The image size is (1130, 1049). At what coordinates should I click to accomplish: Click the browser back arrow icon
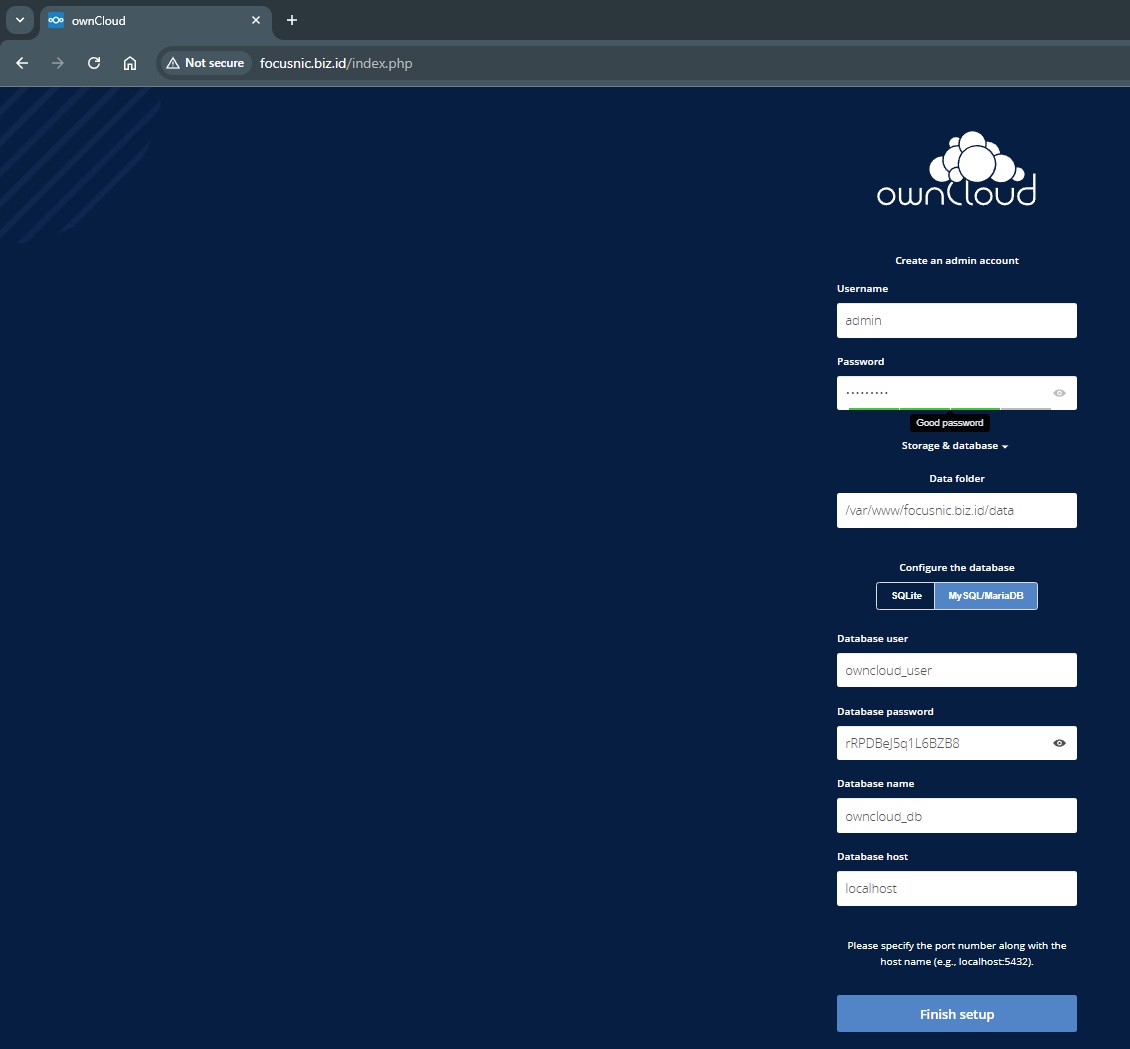click(x=22, y=63)
